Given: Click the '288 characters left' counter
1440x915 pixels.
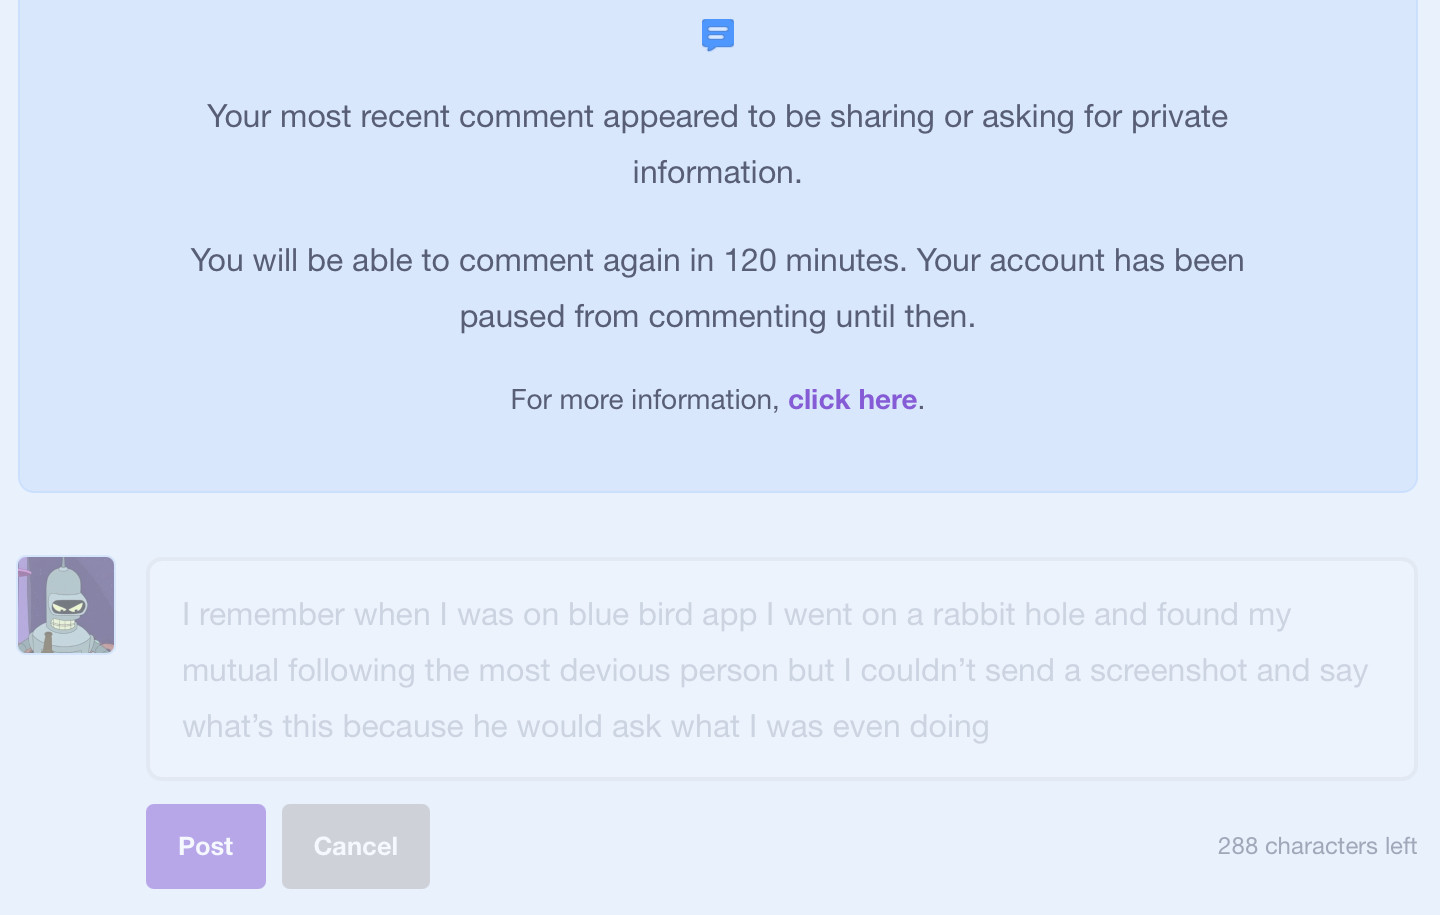Looking at the screenshot, I should point(1316,846).
